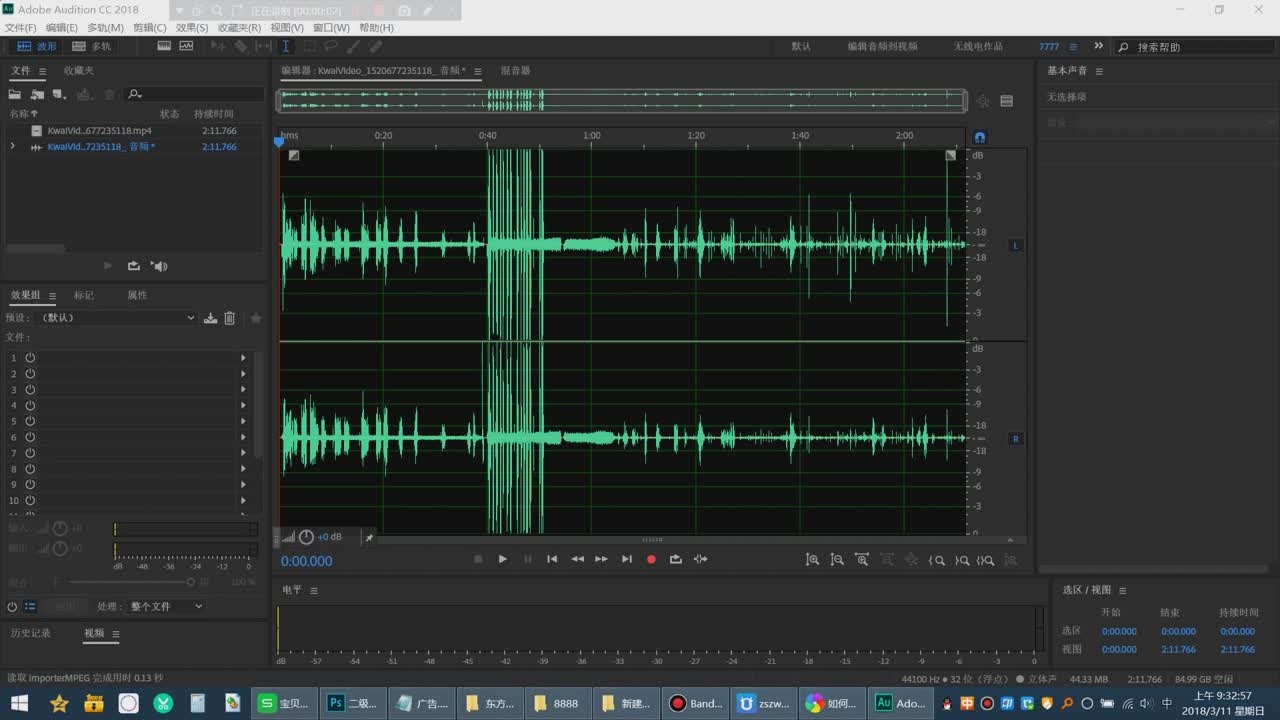Open the 视图(V) menu
Image resolution: width=1280 pixels, height=720 pixels.
(x=287, y=28)
